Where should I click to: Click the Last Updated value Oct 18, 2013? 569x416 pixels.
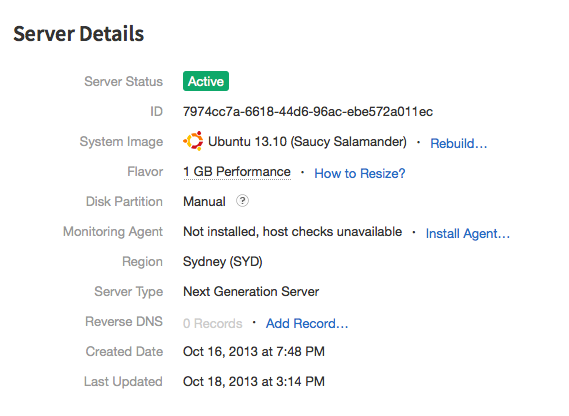click(254, 381)
